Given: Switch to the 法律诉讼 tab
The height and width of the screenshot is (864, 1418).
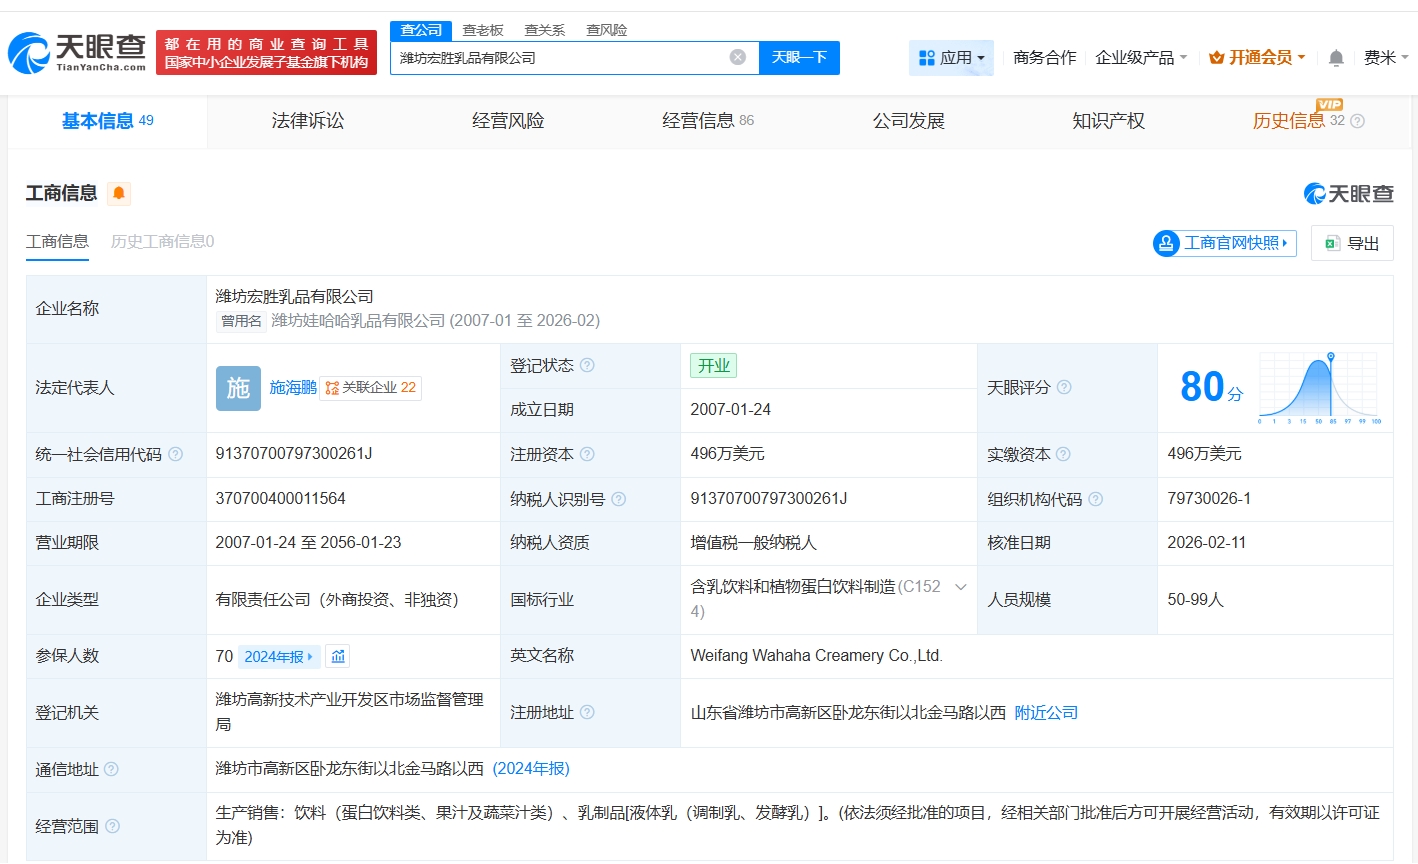Looking at the screenshot, I should point(307,121).
